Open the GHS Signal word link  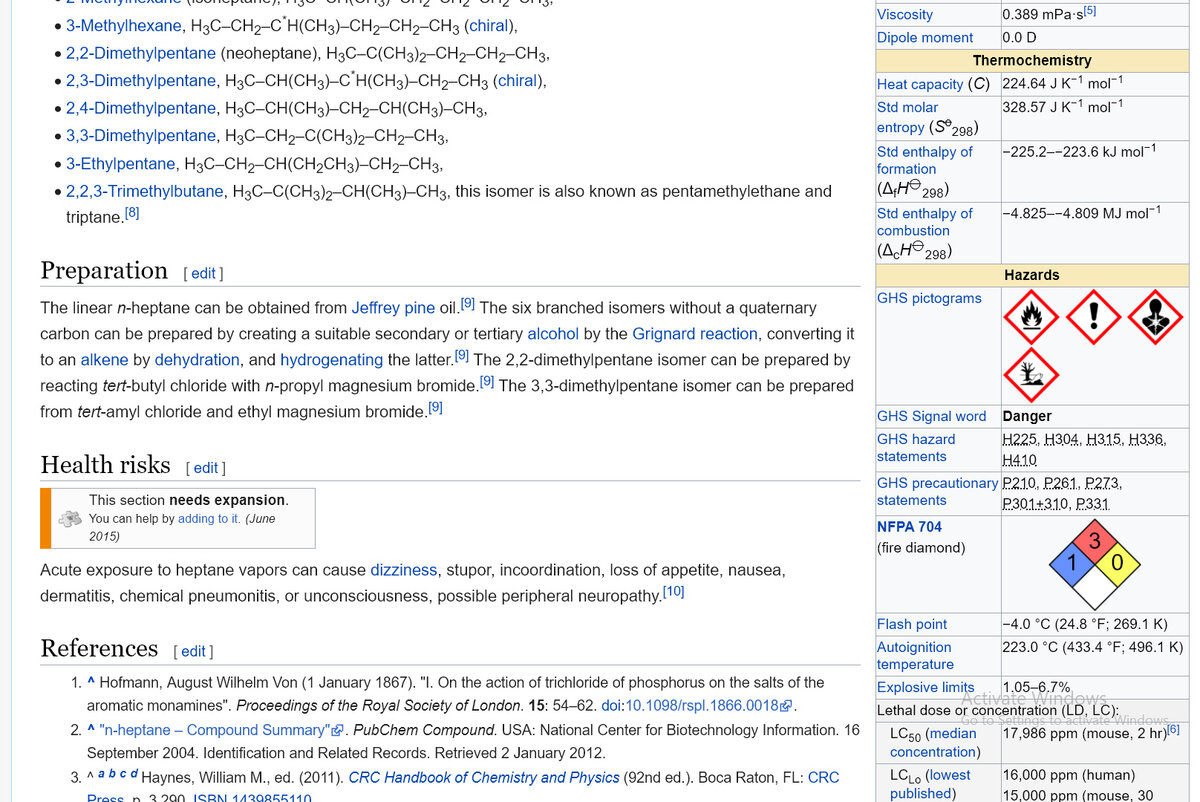click(x=932, y=416)
